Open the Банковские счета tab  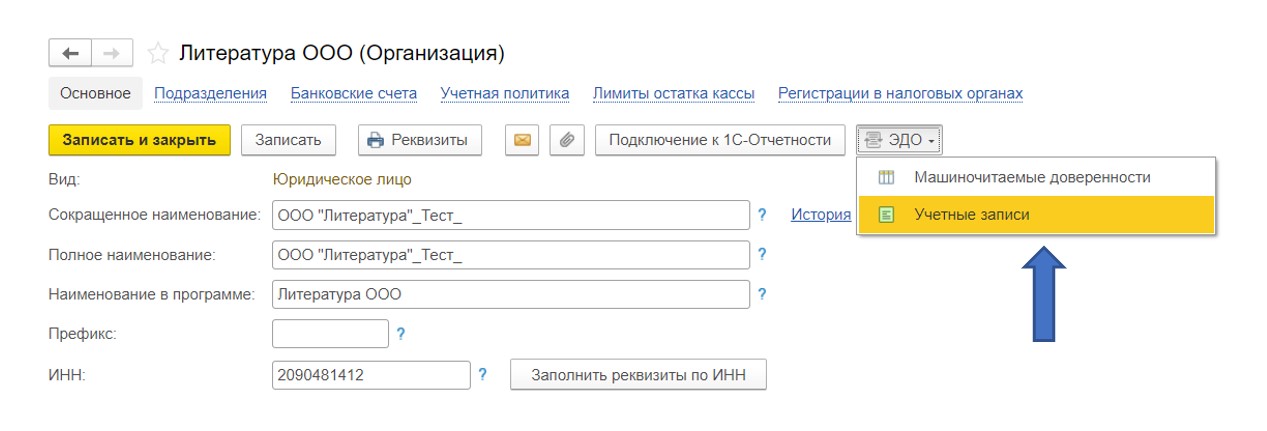(353, 94)
